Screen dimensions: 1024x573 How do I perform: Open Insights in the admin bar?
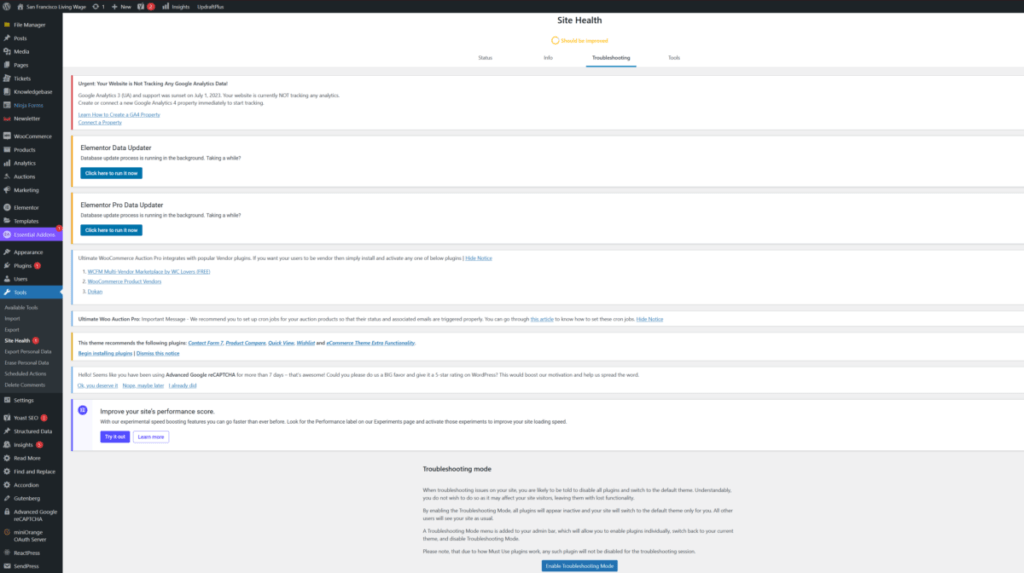[176, 7]
